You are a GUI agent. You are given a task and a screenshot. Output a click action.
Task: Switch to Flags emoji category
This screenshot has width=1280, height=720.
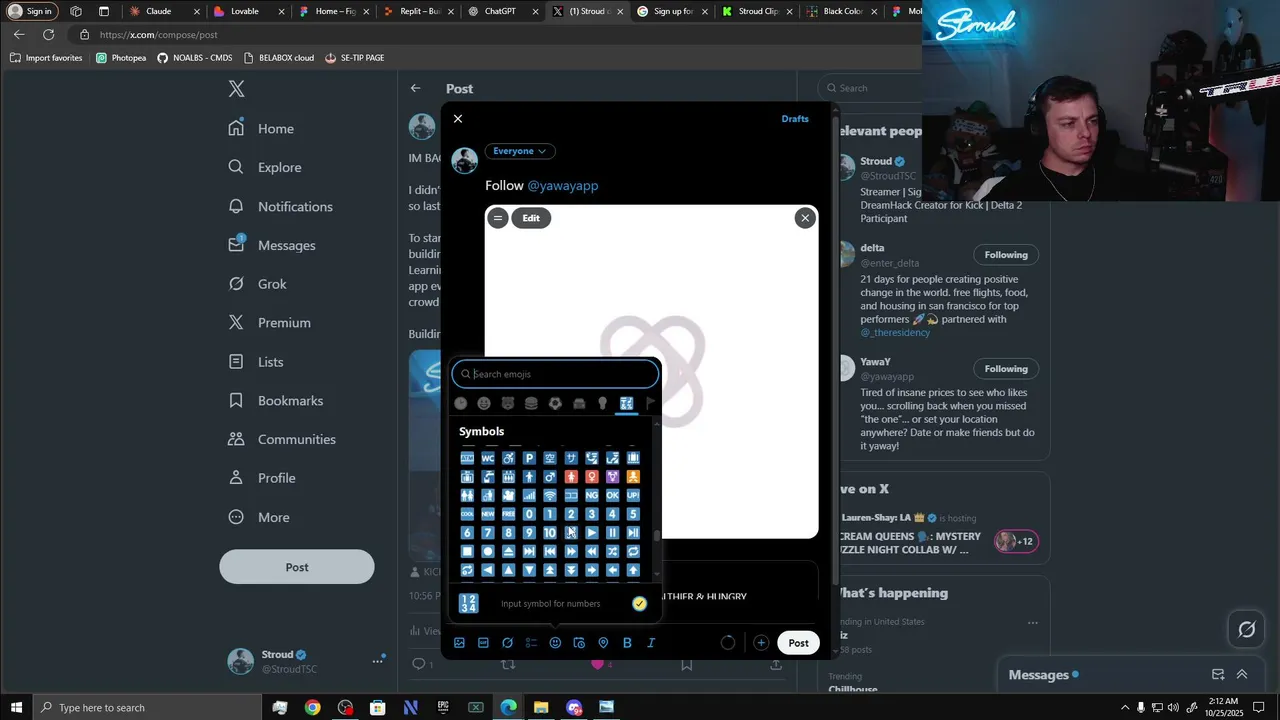[x=650, y=403]
